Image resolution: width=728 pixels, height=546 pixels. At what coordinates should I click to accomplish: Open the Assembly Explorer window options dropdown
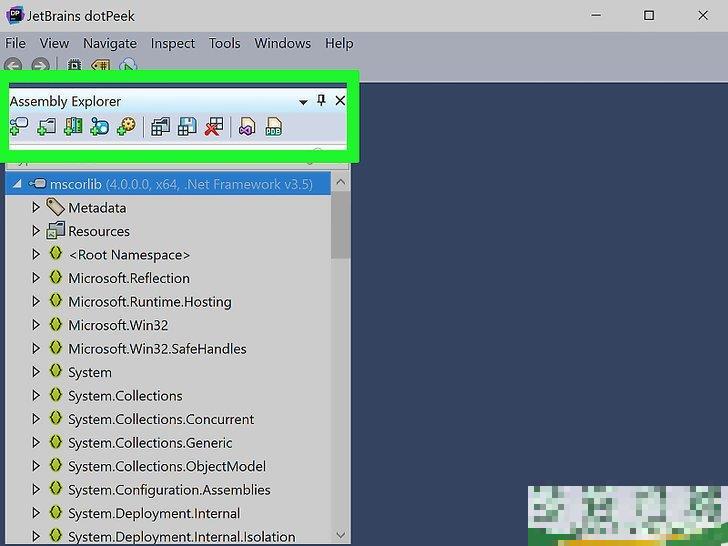tap(303, 102)
